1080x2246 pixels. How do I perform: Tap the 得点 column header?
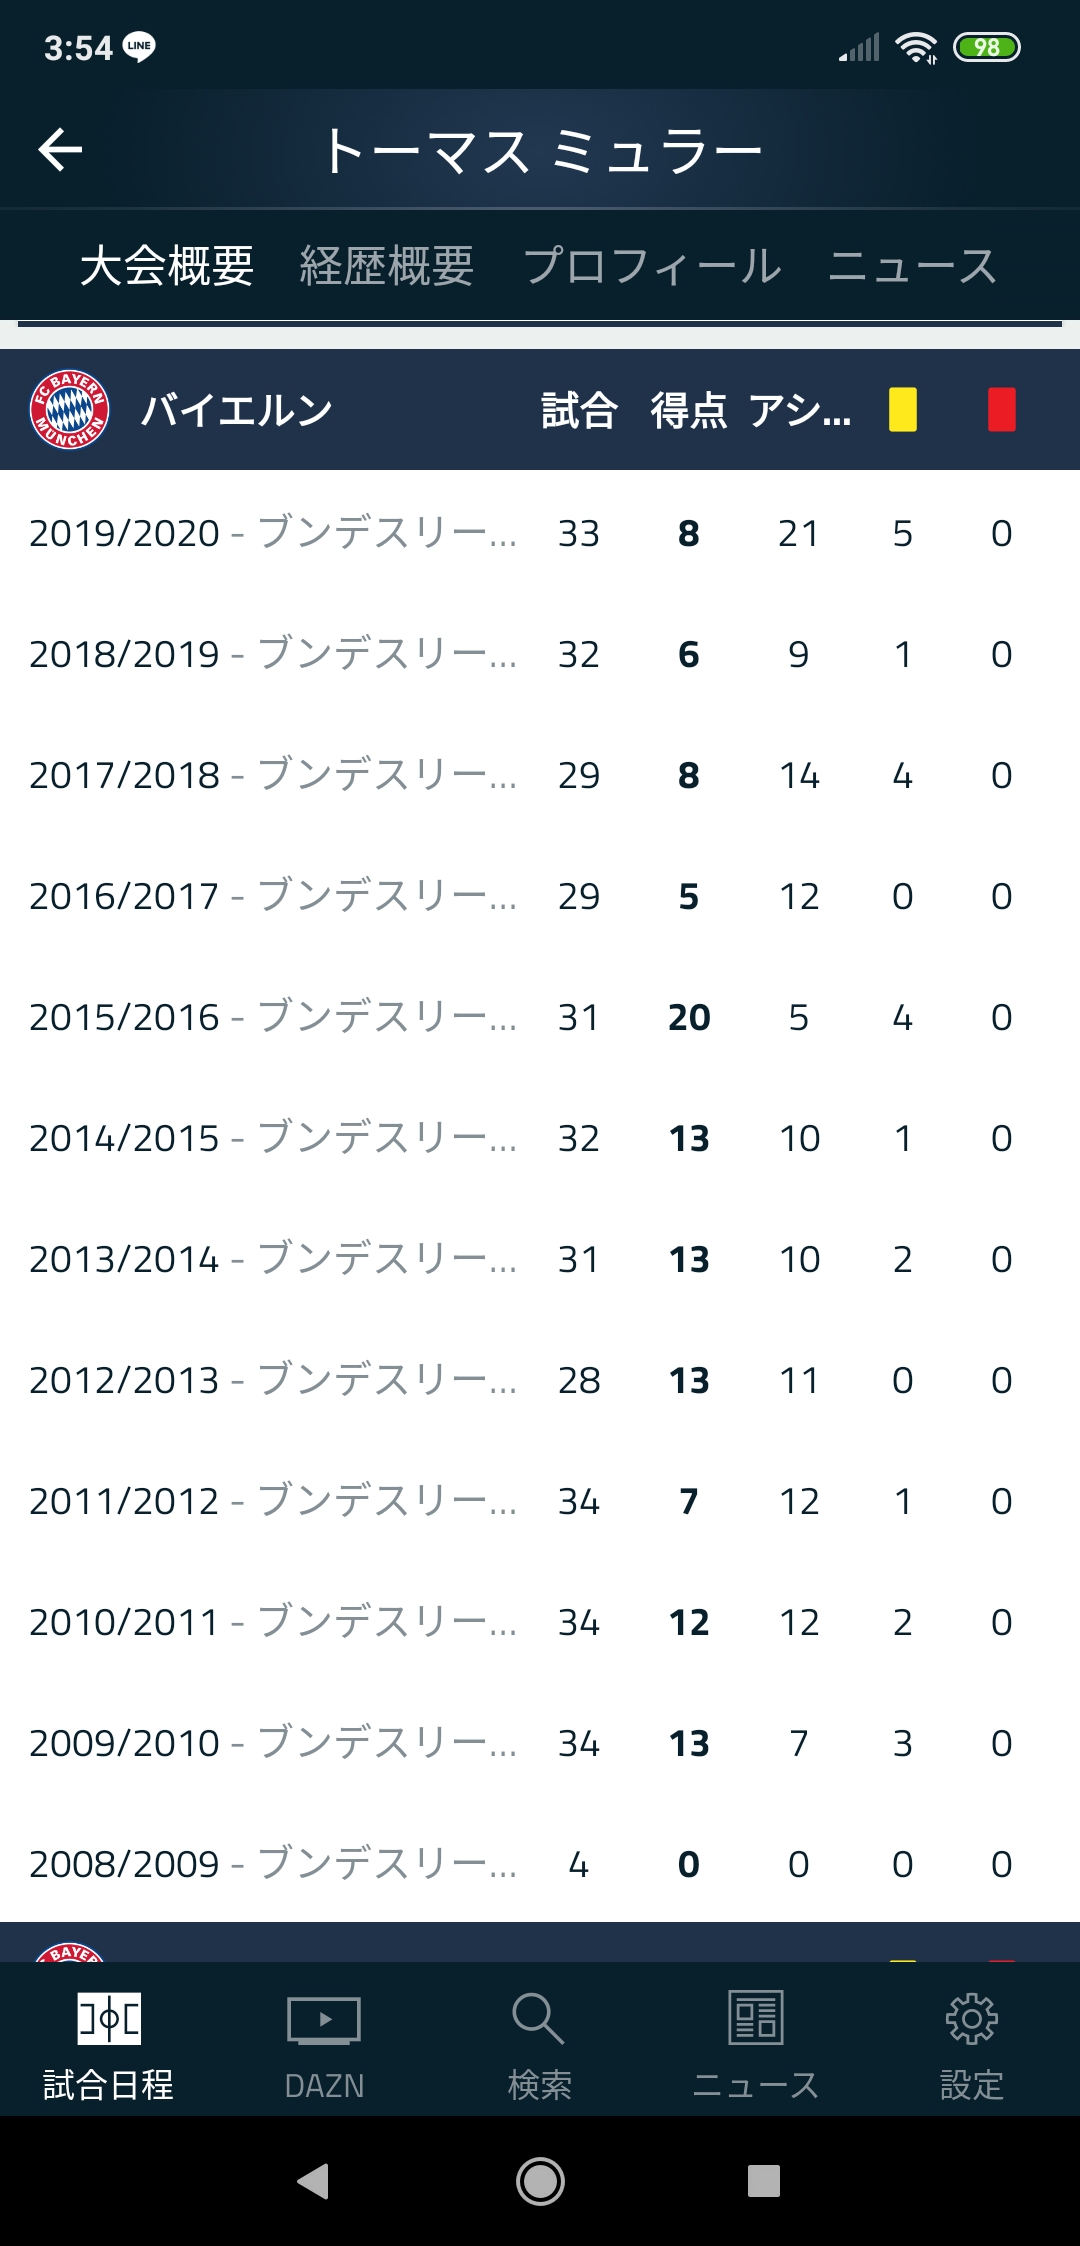tap(688, 410)
